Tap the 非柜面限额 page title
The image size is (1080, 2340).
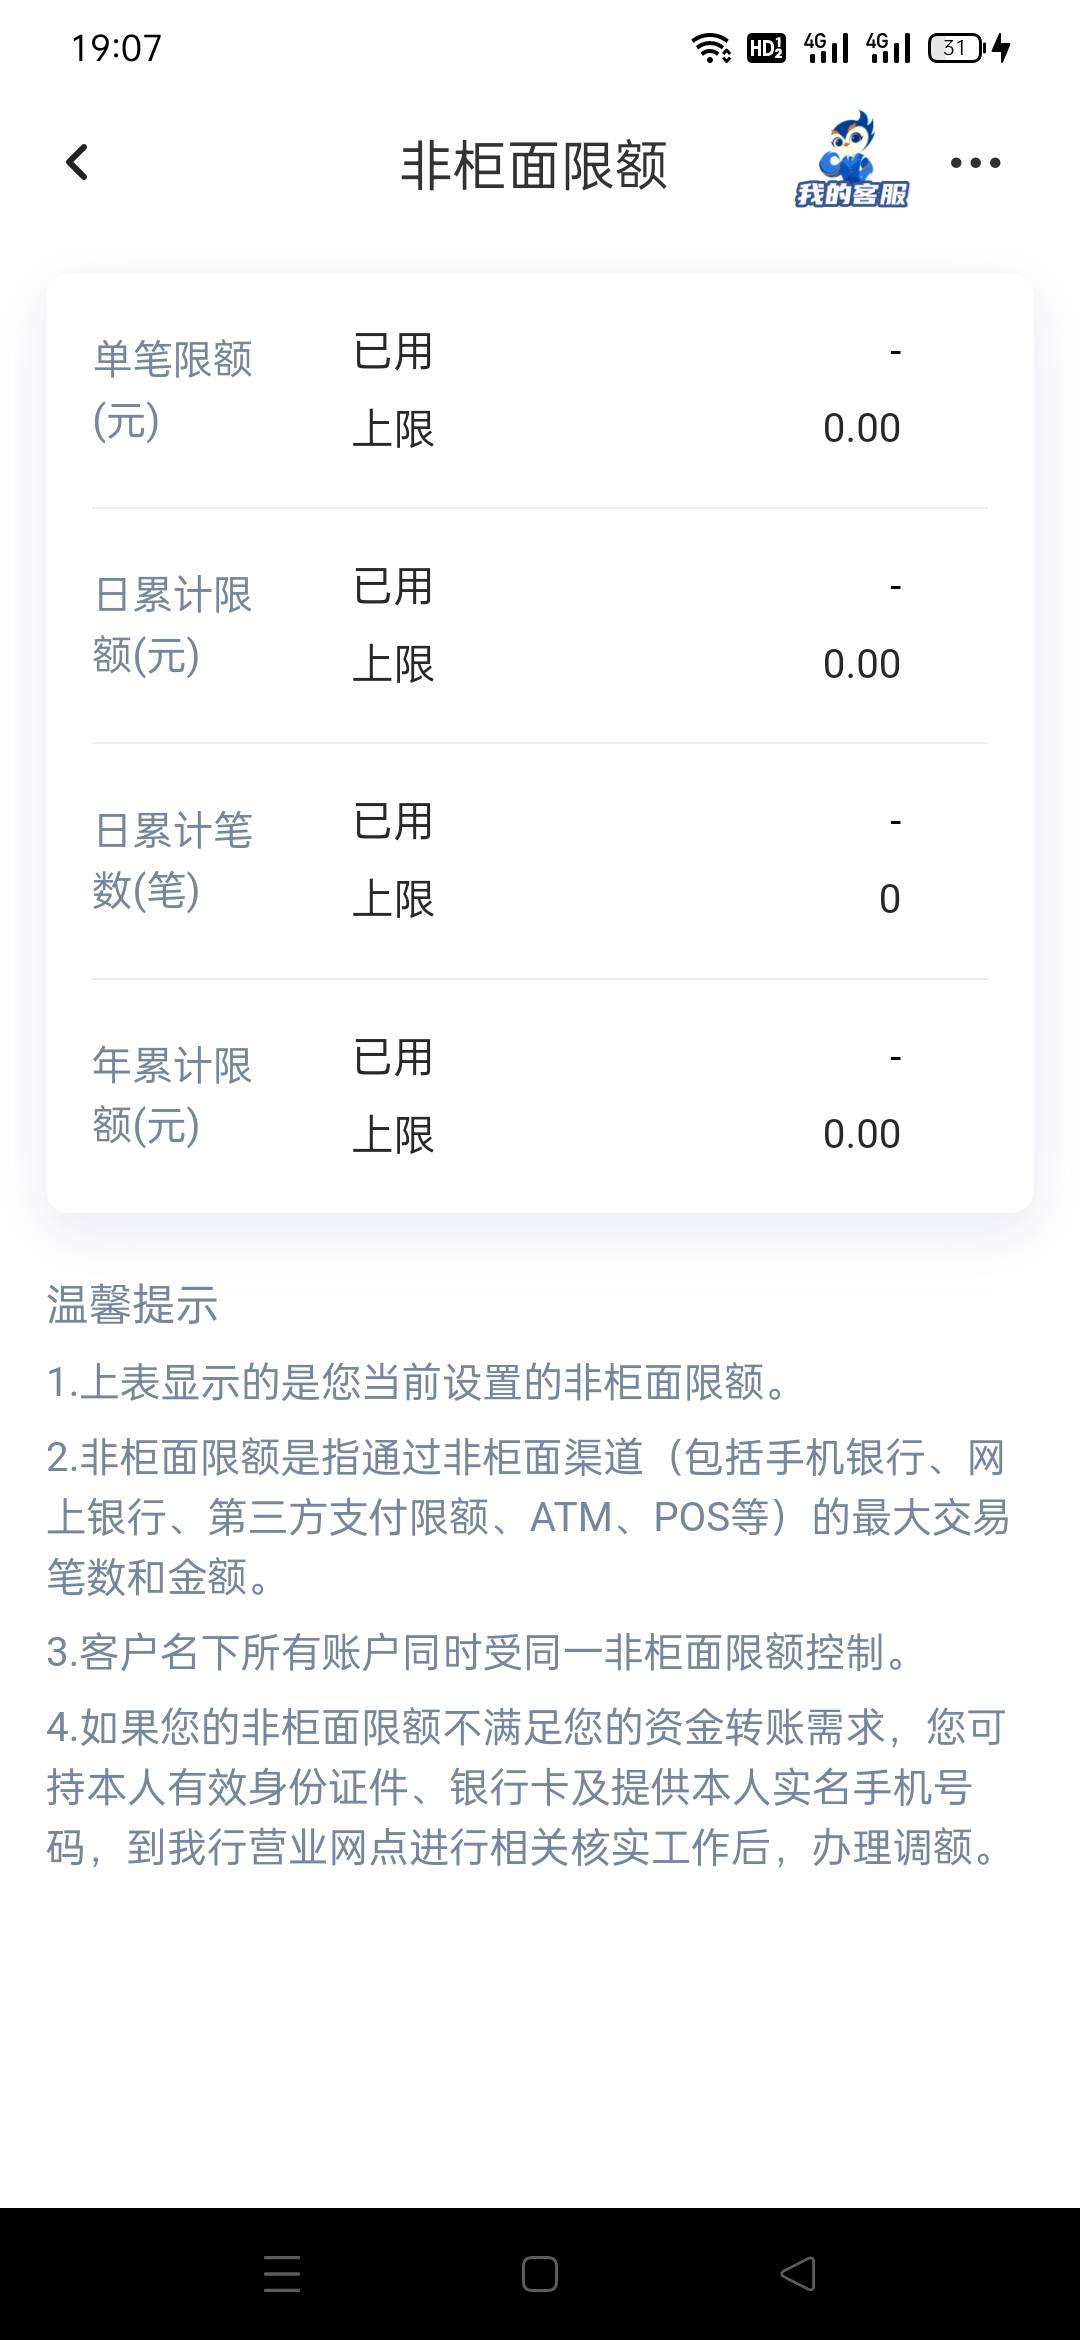click(534, 165)
